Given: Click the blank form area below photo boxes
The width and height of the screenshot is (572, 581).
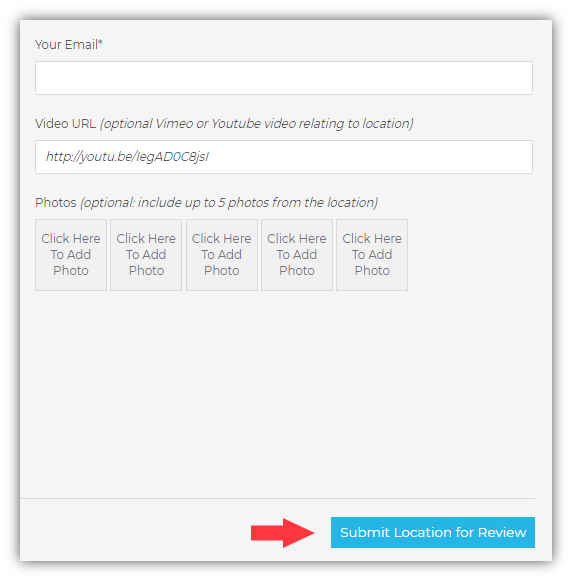Looking at the screenshot, I should pos(284,393).
